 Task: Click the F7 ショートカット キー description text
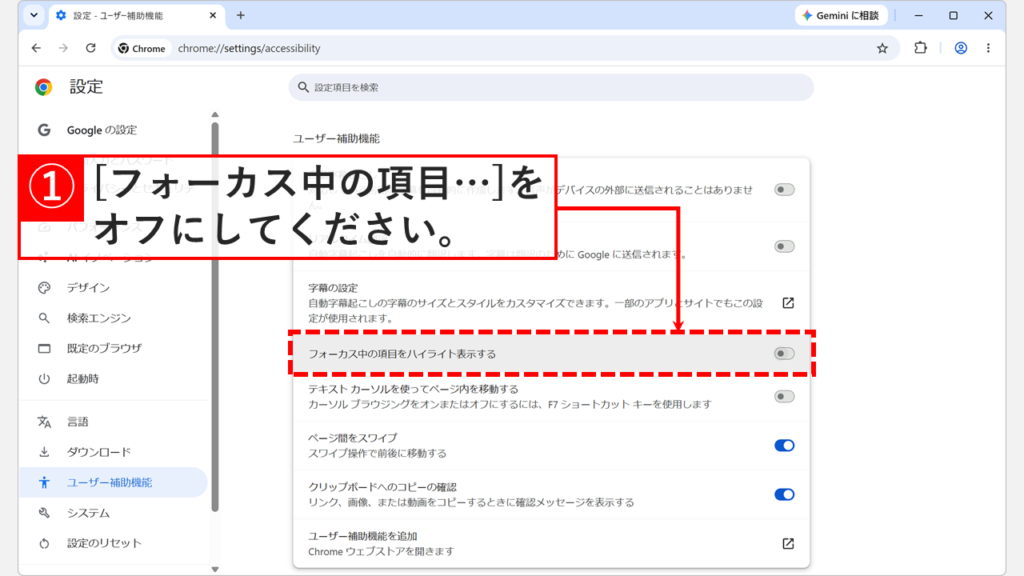[509, 404]
